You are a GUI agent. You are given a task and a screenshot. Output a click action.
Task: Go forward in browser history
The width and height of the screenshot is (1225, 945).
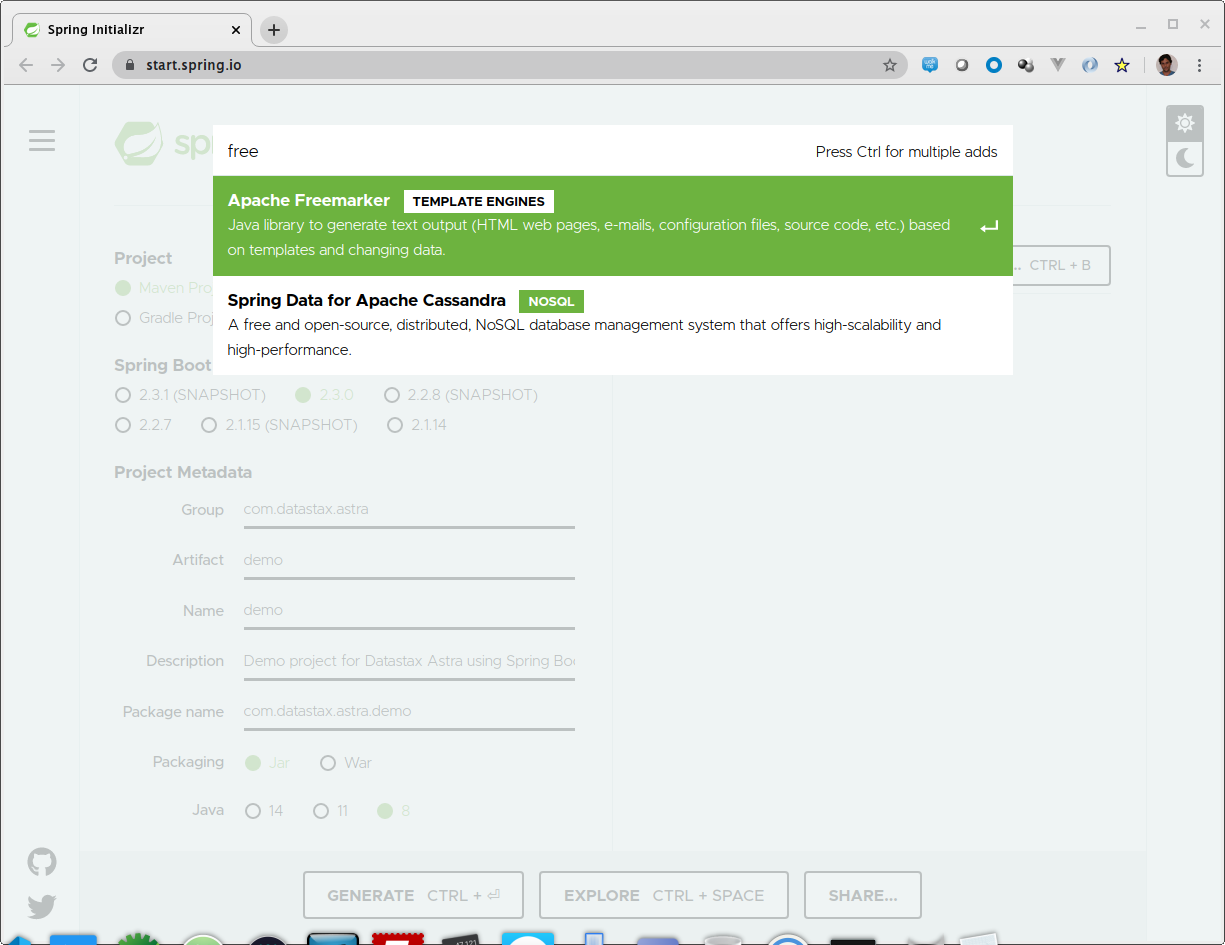click(58, 65)
